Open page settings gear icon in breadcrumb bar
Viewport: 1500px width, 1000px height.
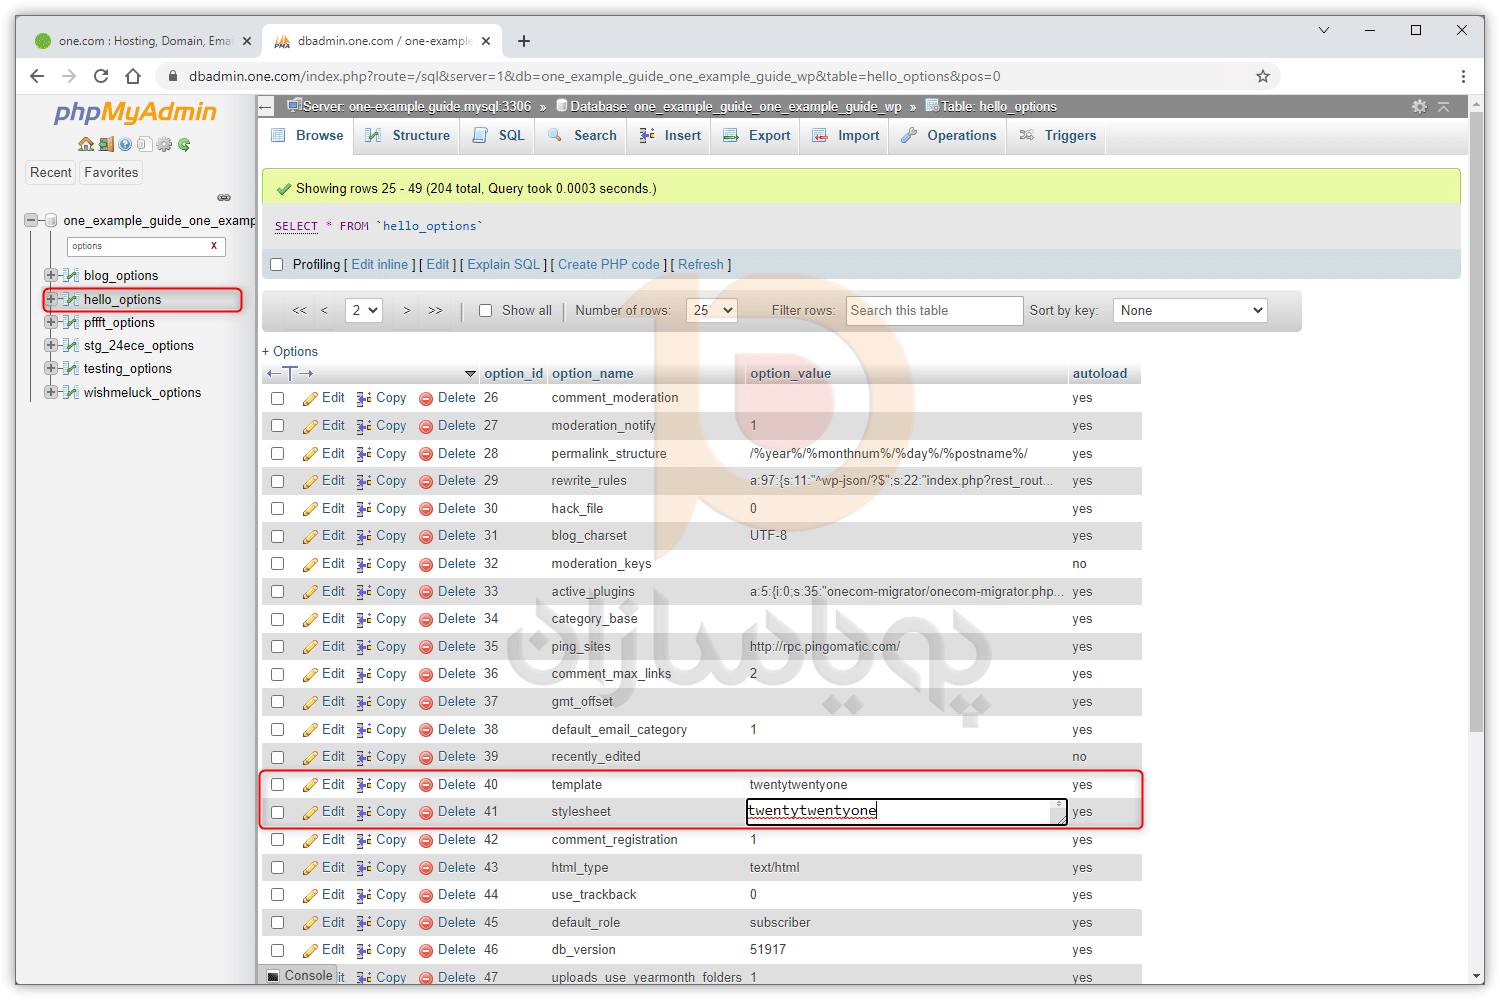[x=1419, y=106]
